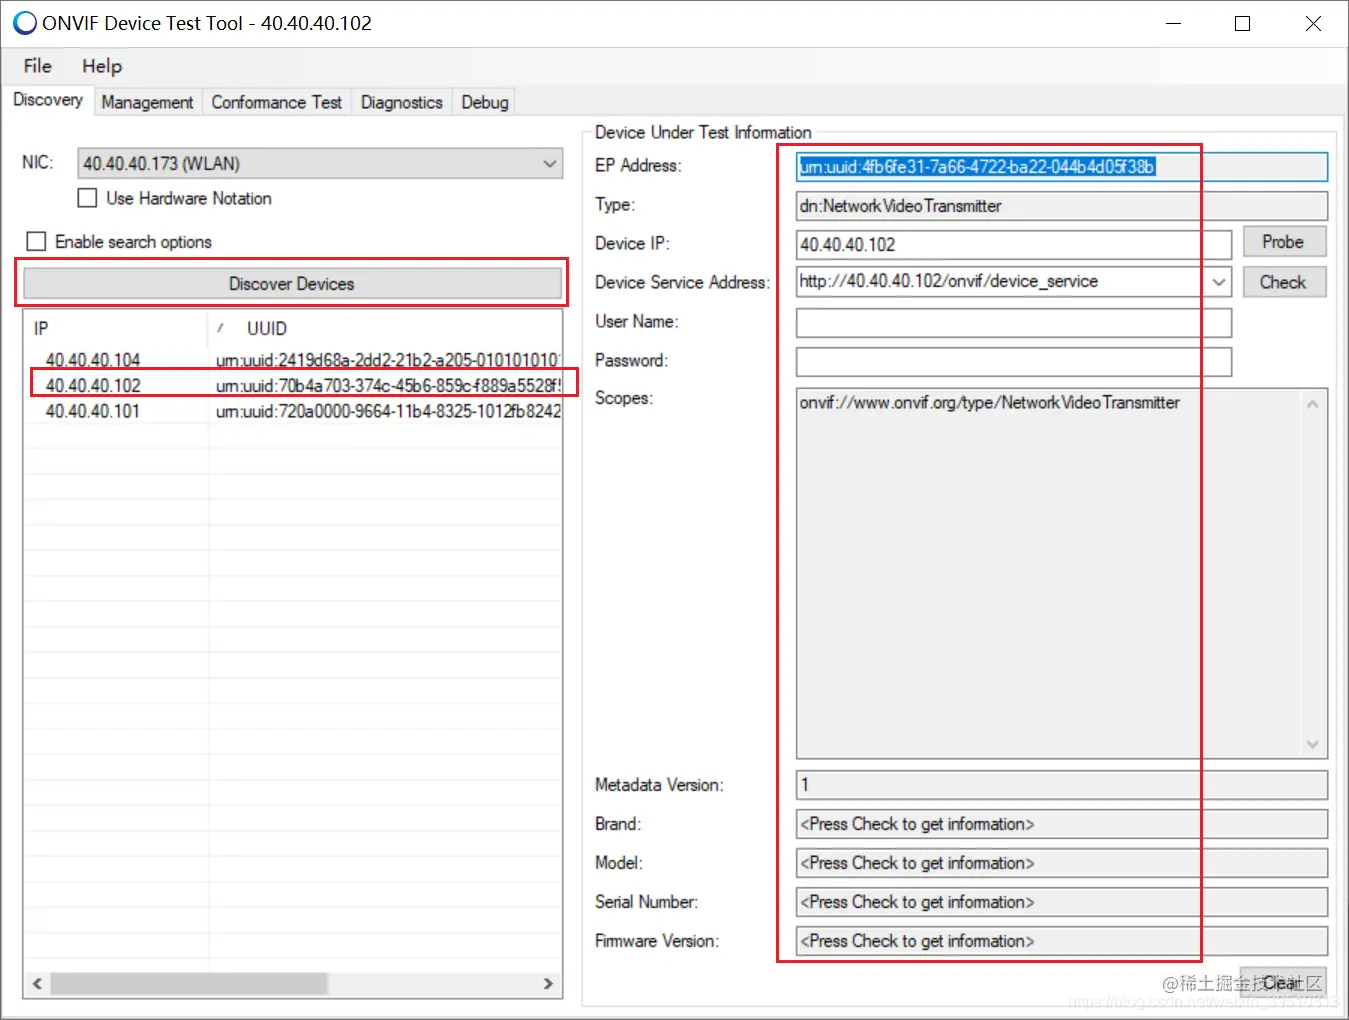Open the Conformance Test tab
Image resolution: width=1349 pixels, height=1020 pixels.
(x=277, y=102)
